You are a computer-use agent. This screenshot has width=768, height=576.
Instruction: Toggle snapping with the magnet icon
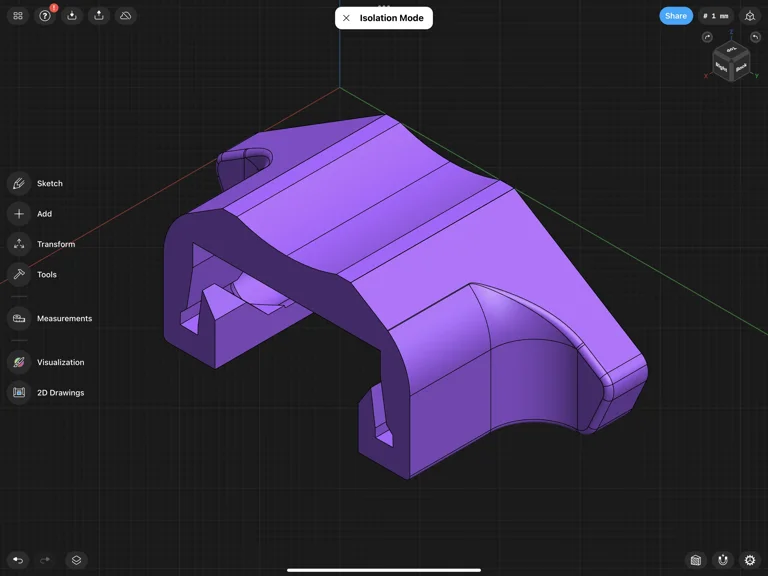(723, 560)
